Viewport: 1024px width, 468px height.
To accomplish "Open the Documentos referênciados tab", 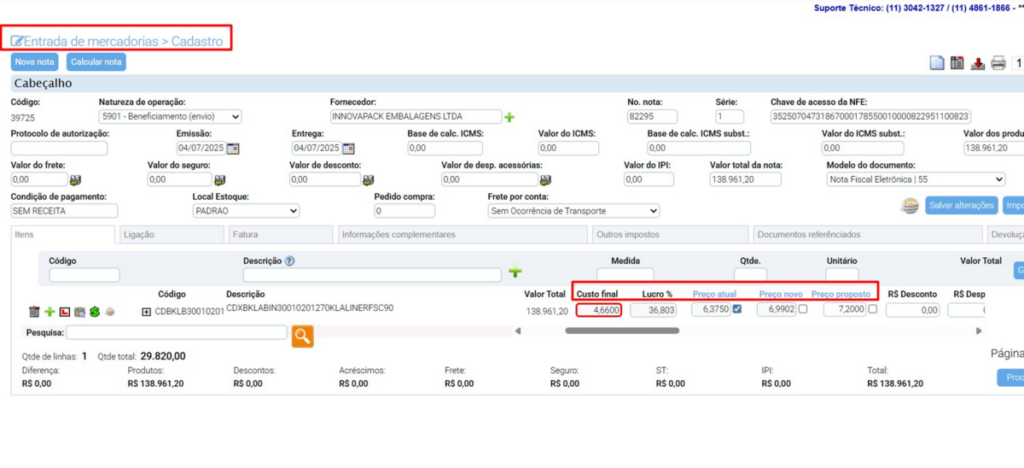I will point(867,234).
